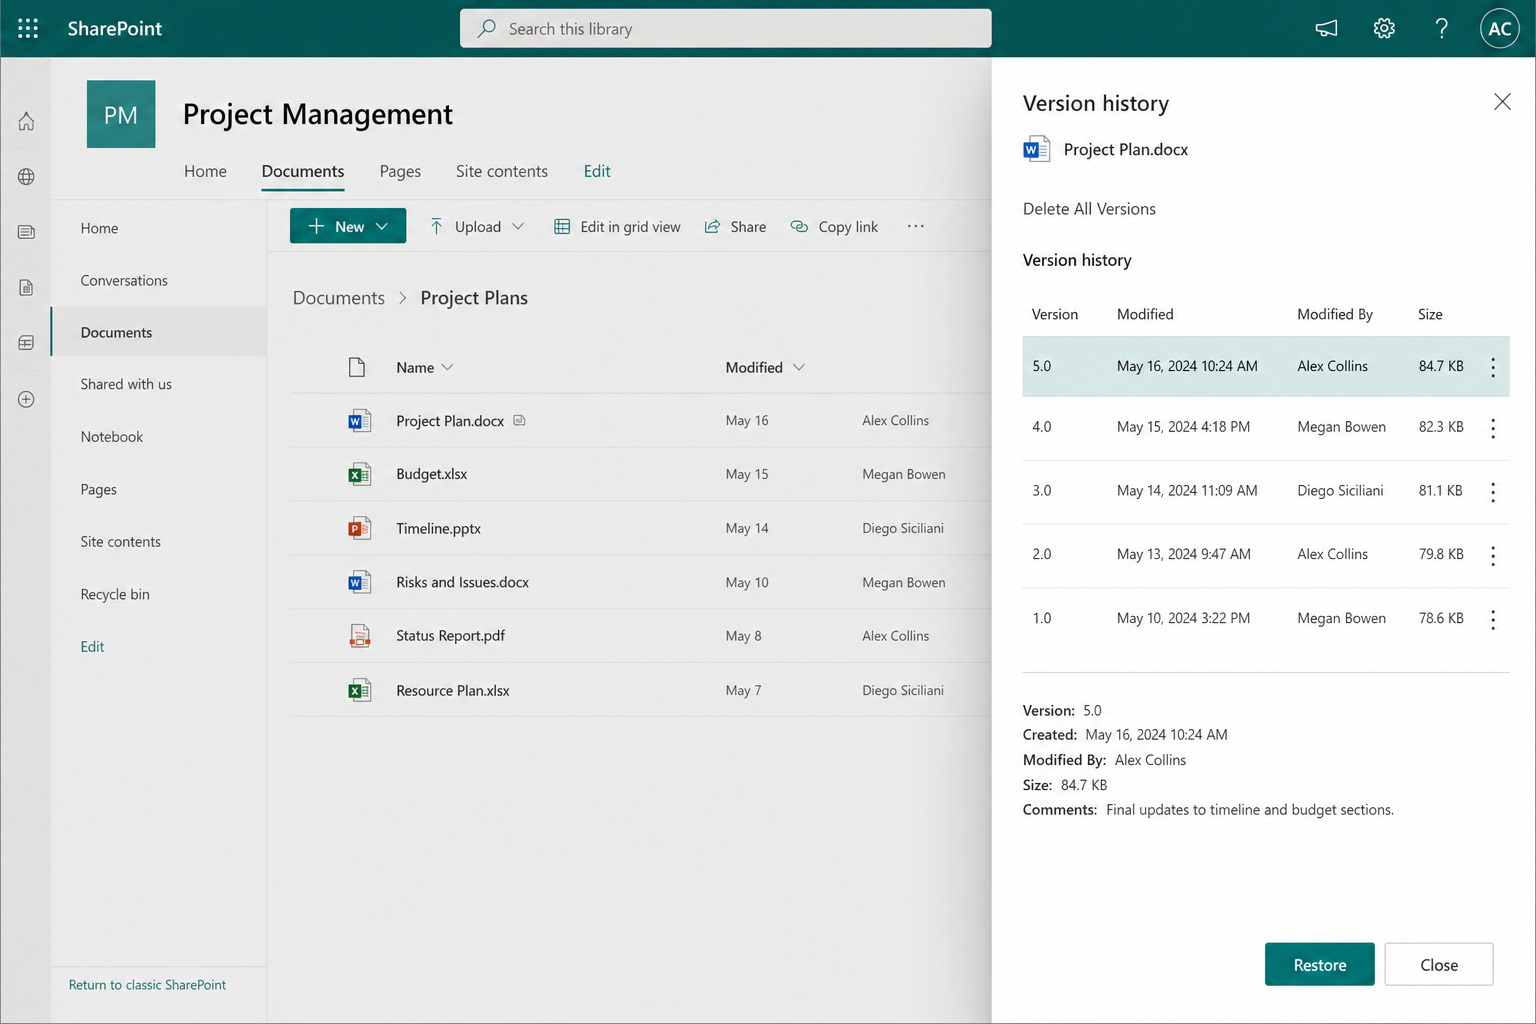Switch to the Documents site tab
Viewport: 1536px width, 1024px height.
tap(303, 171)
